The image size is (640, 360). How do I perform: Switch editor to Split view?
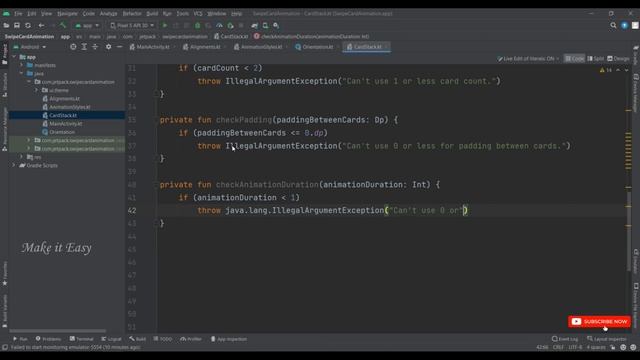pos(596,59)
